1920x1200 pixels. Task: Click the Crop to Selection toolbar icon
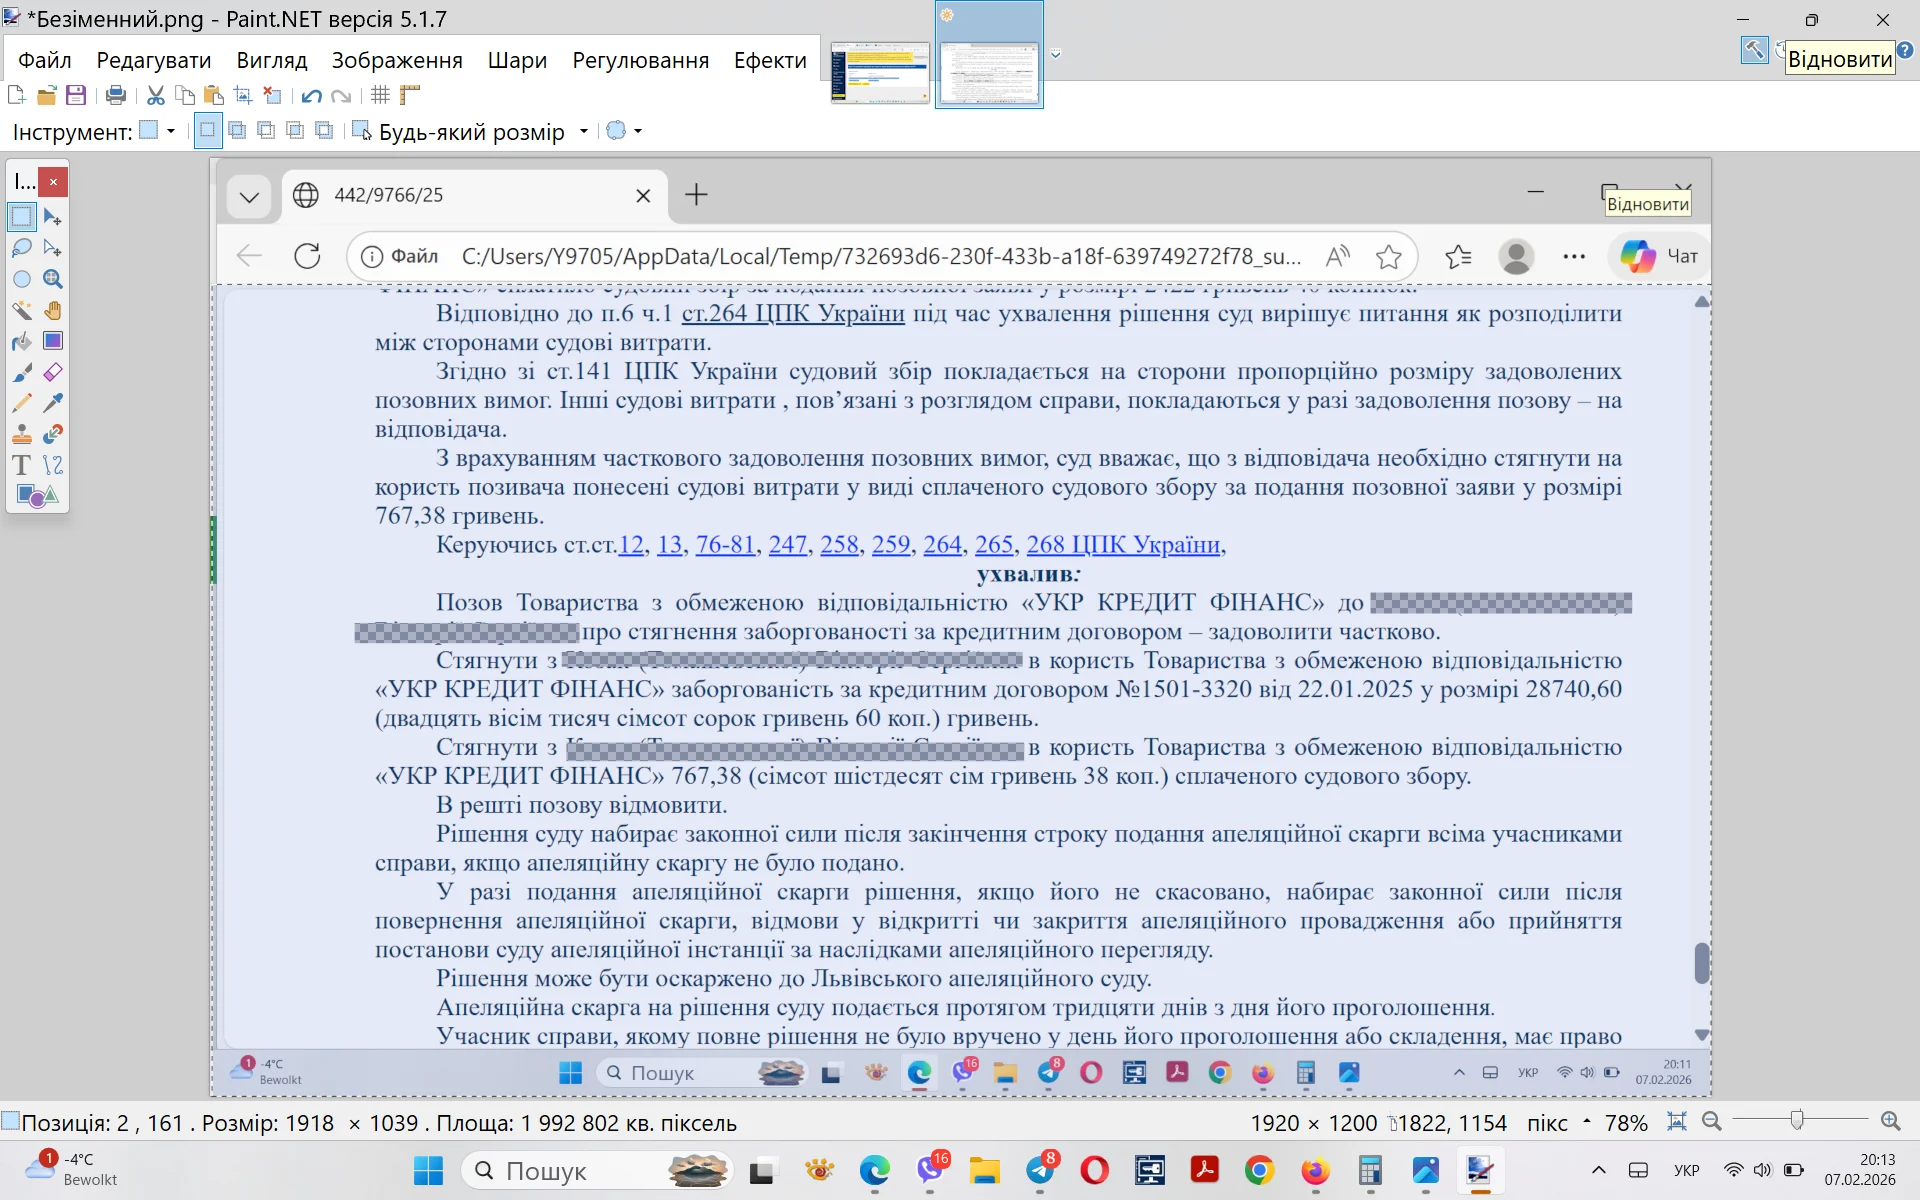point(241,95)
